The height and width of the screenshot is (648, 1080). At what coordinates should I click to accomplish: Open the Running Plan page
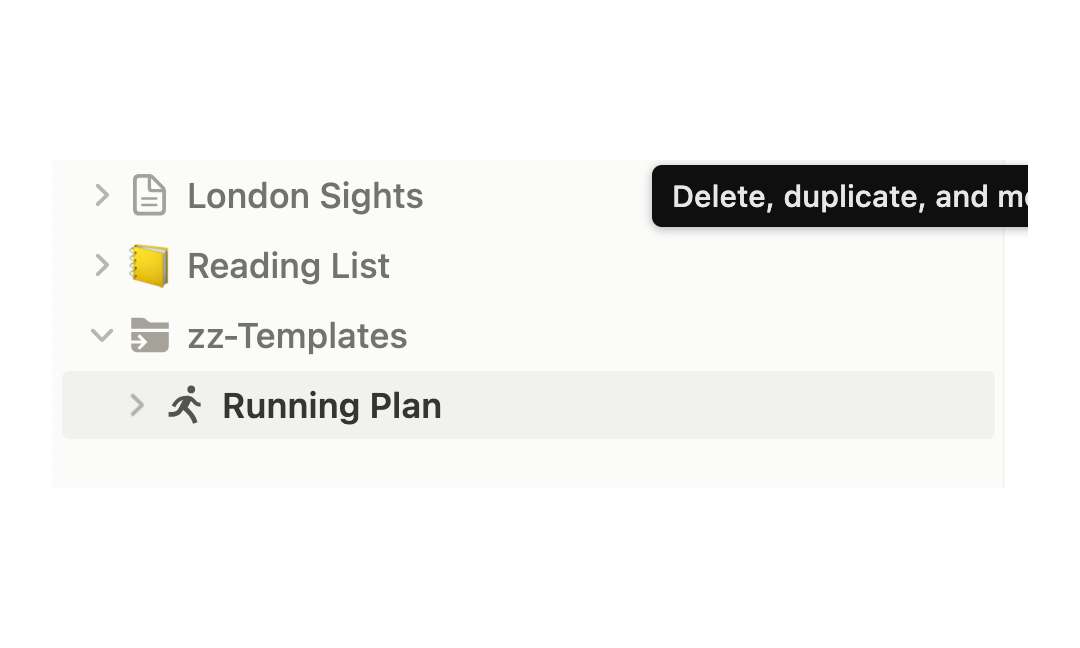coord(331,405)
